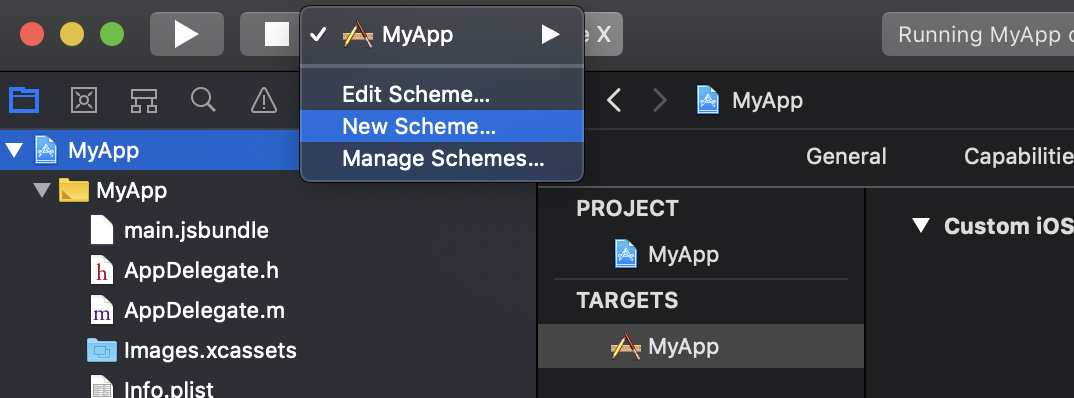Open AppDelegate.m file
This screenshot has height=398, width=1074.
[204, 310]
